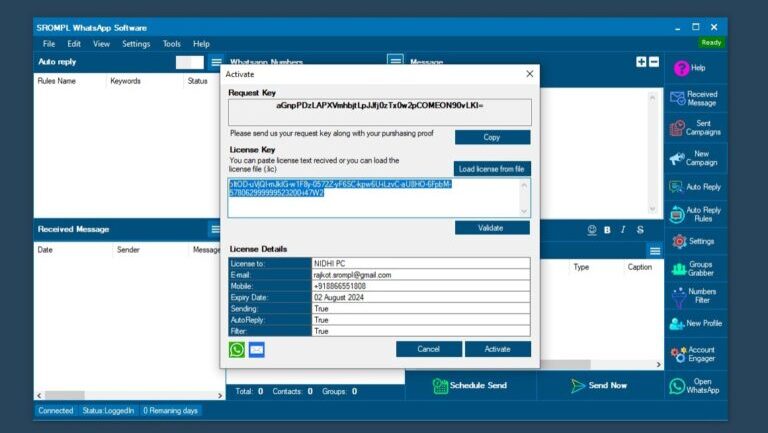Toggle the Auto reply switch

tap(189, 62)
